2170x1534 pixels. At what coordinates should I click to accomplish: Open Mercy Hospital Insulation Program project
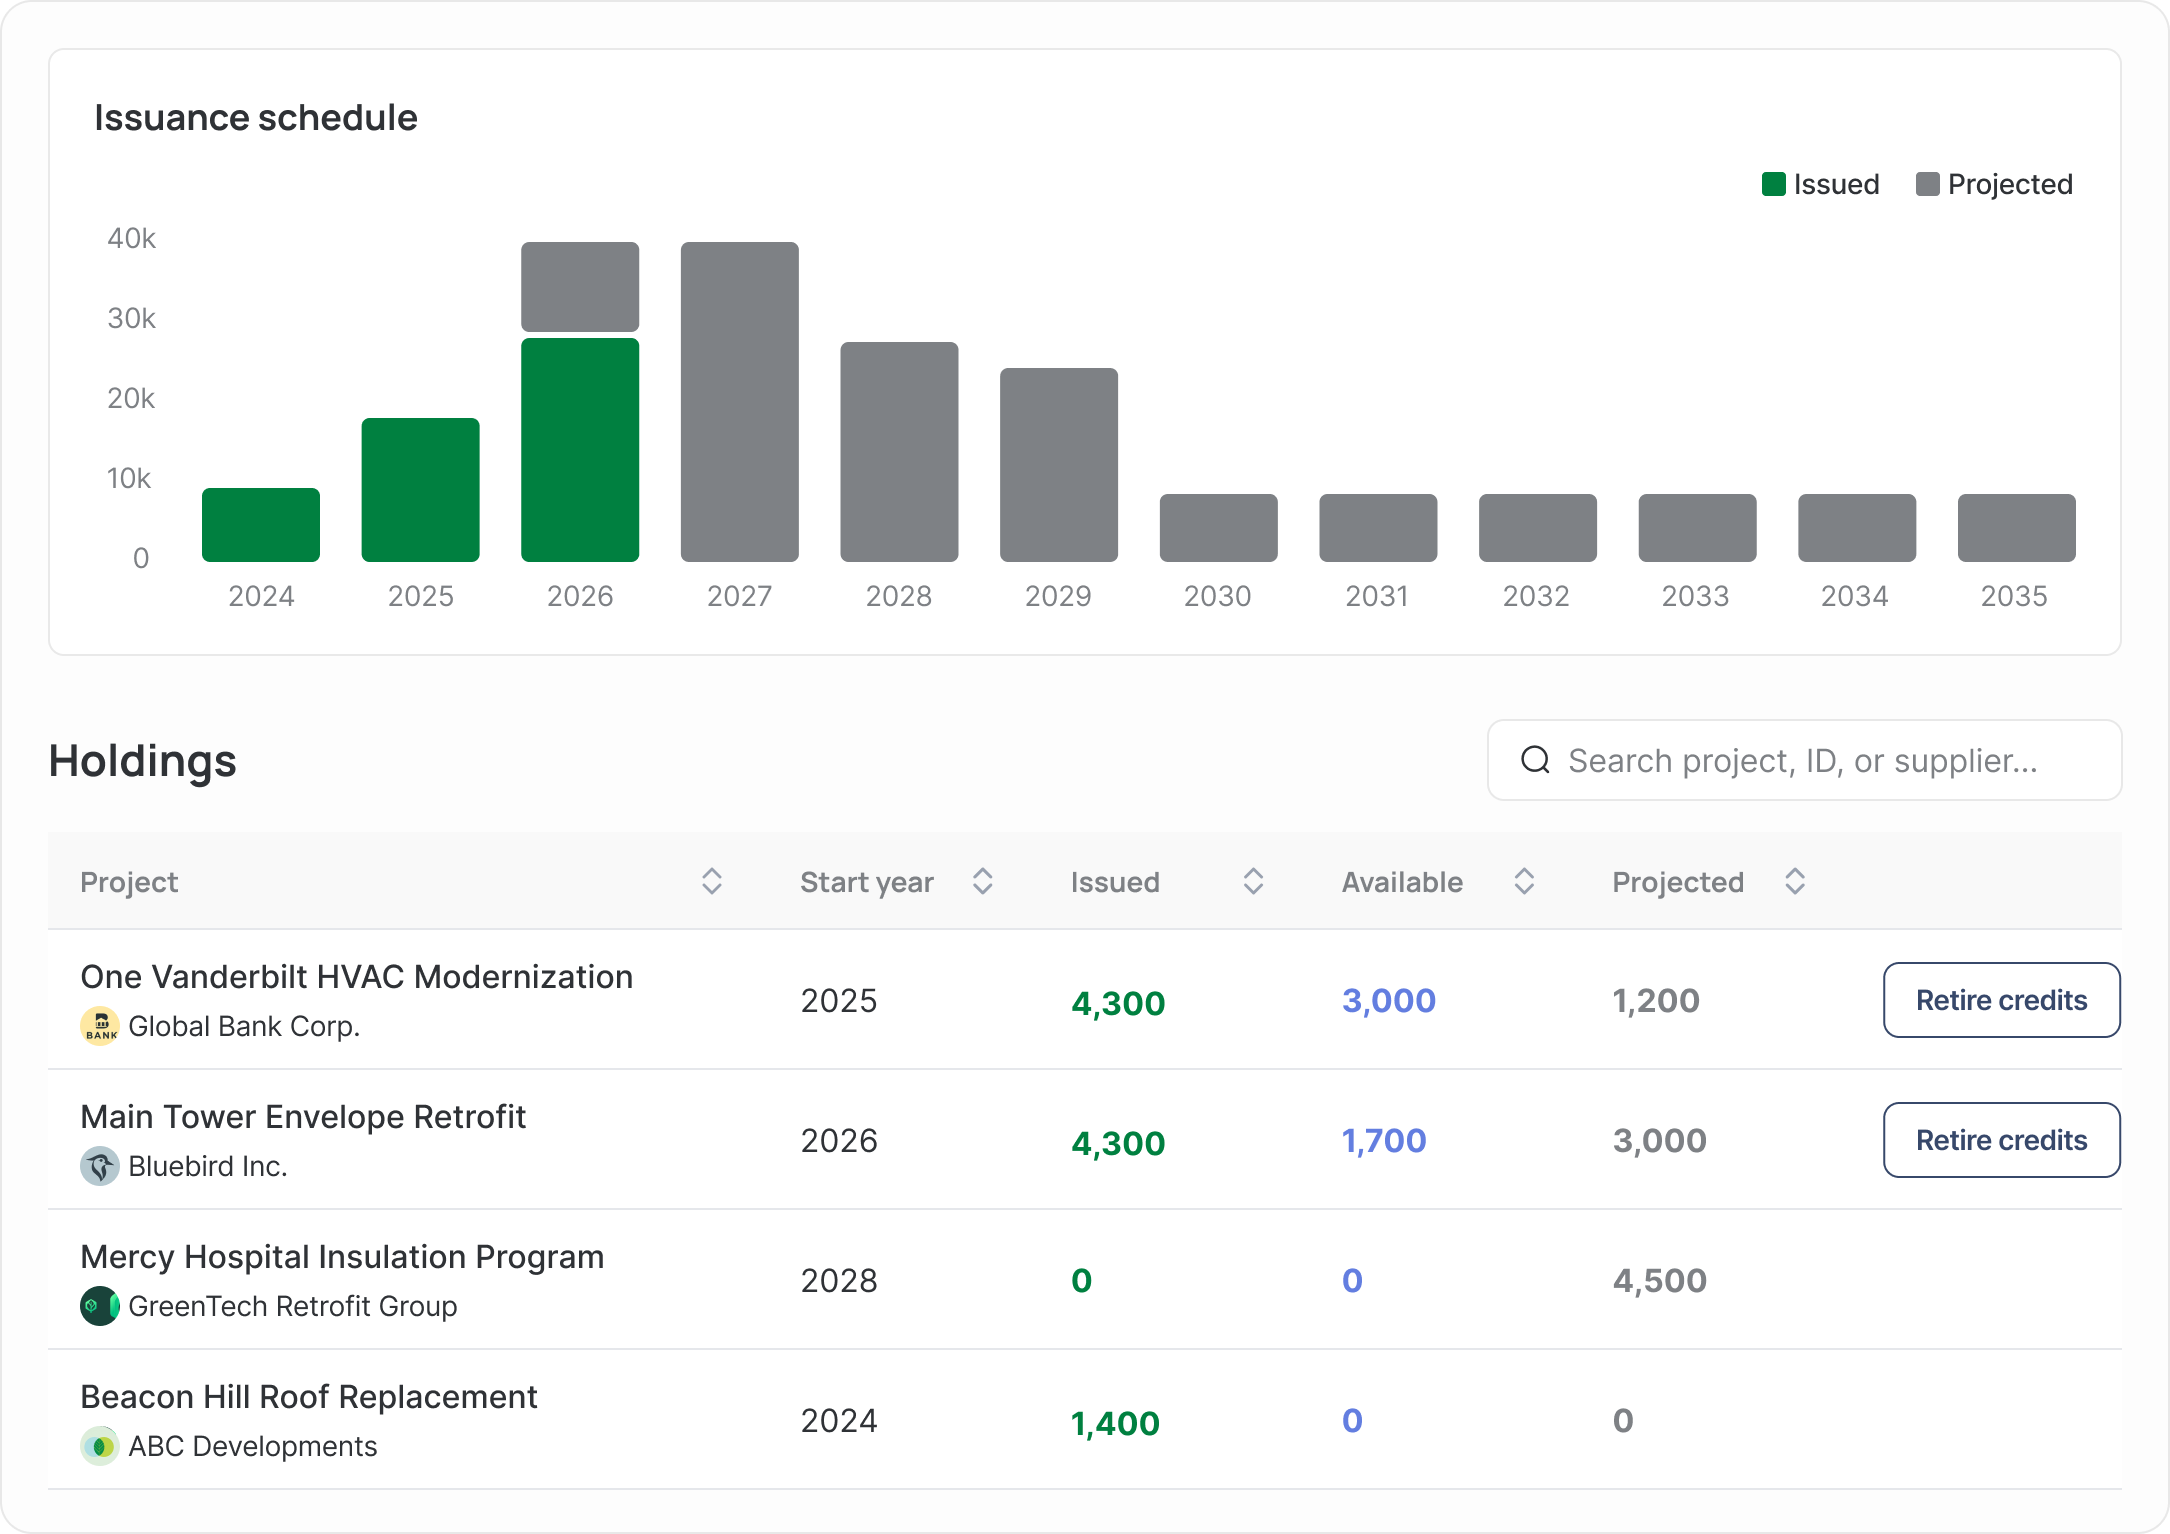[x=342, y=1257]
